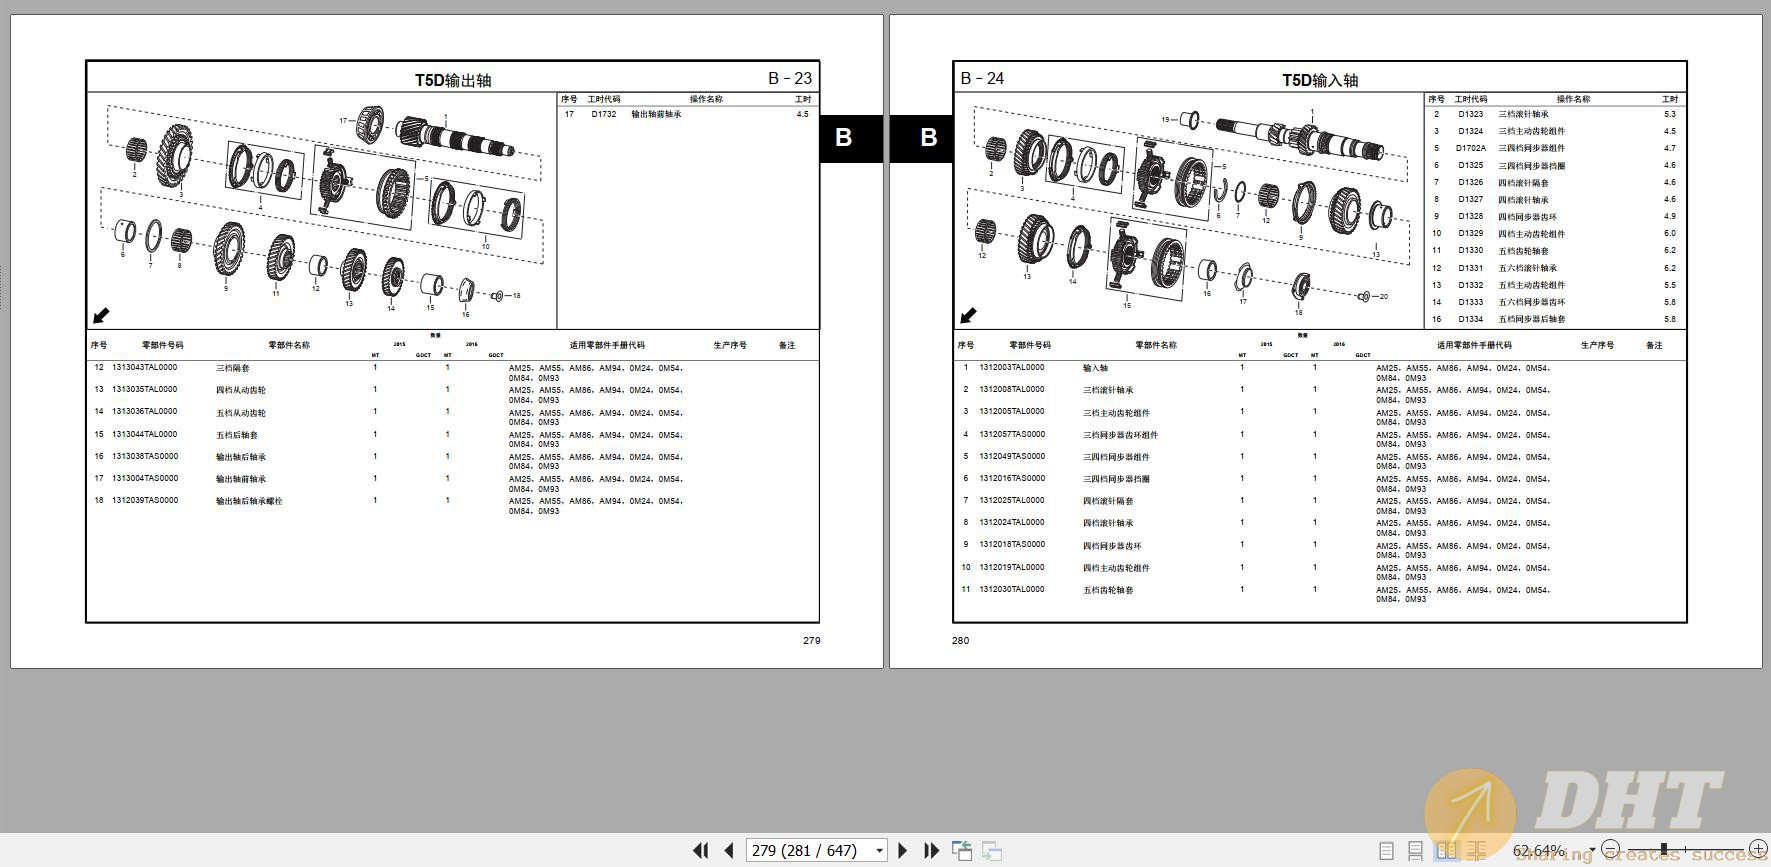Click part number 1313036TAL0000
Image resolution: width=1771 pixels, height=867 pixels.
coord(145,412)
